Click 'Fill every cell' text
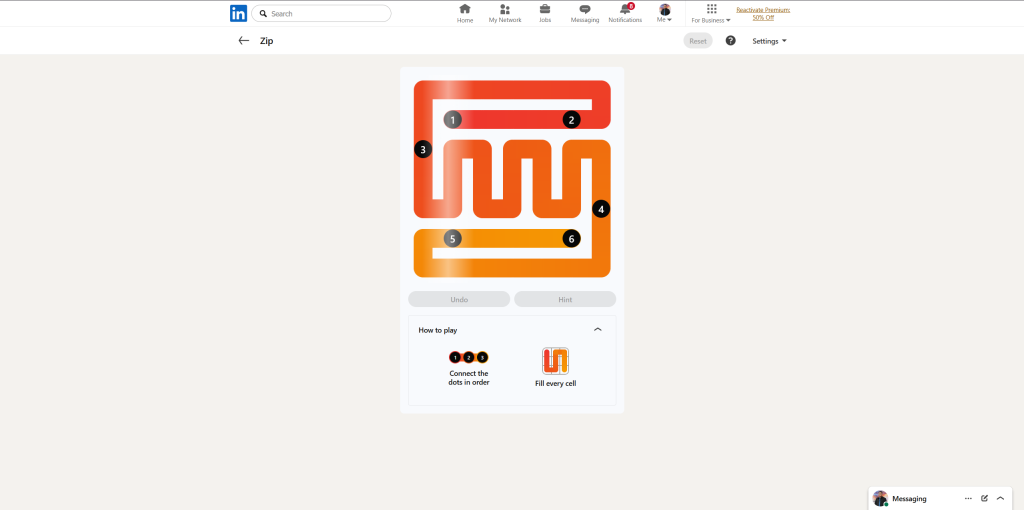 coord(555,383)
